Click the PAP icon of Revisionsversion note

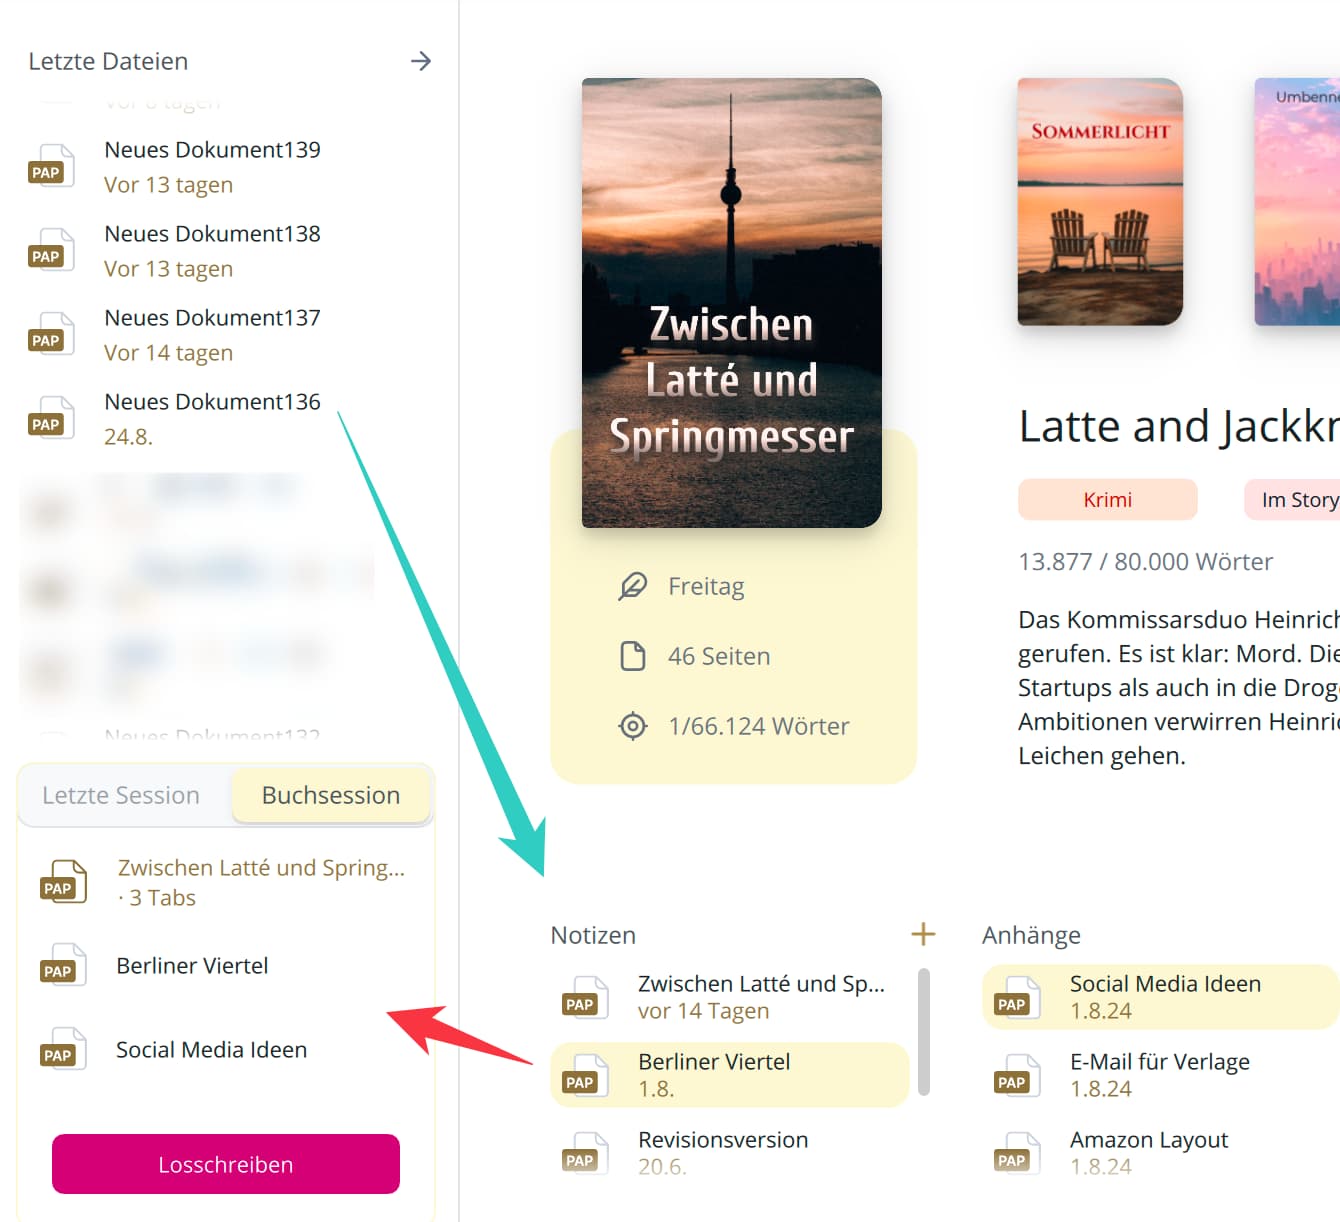pos(584,1154)
